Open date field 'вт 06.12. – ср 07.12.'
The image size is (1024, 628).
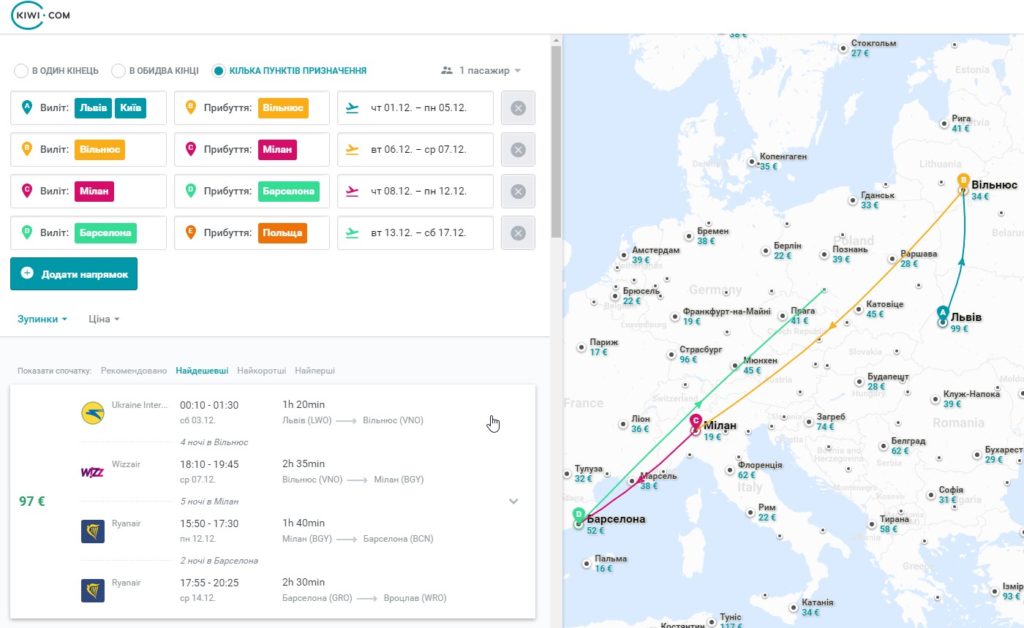[x=415, y=149]
